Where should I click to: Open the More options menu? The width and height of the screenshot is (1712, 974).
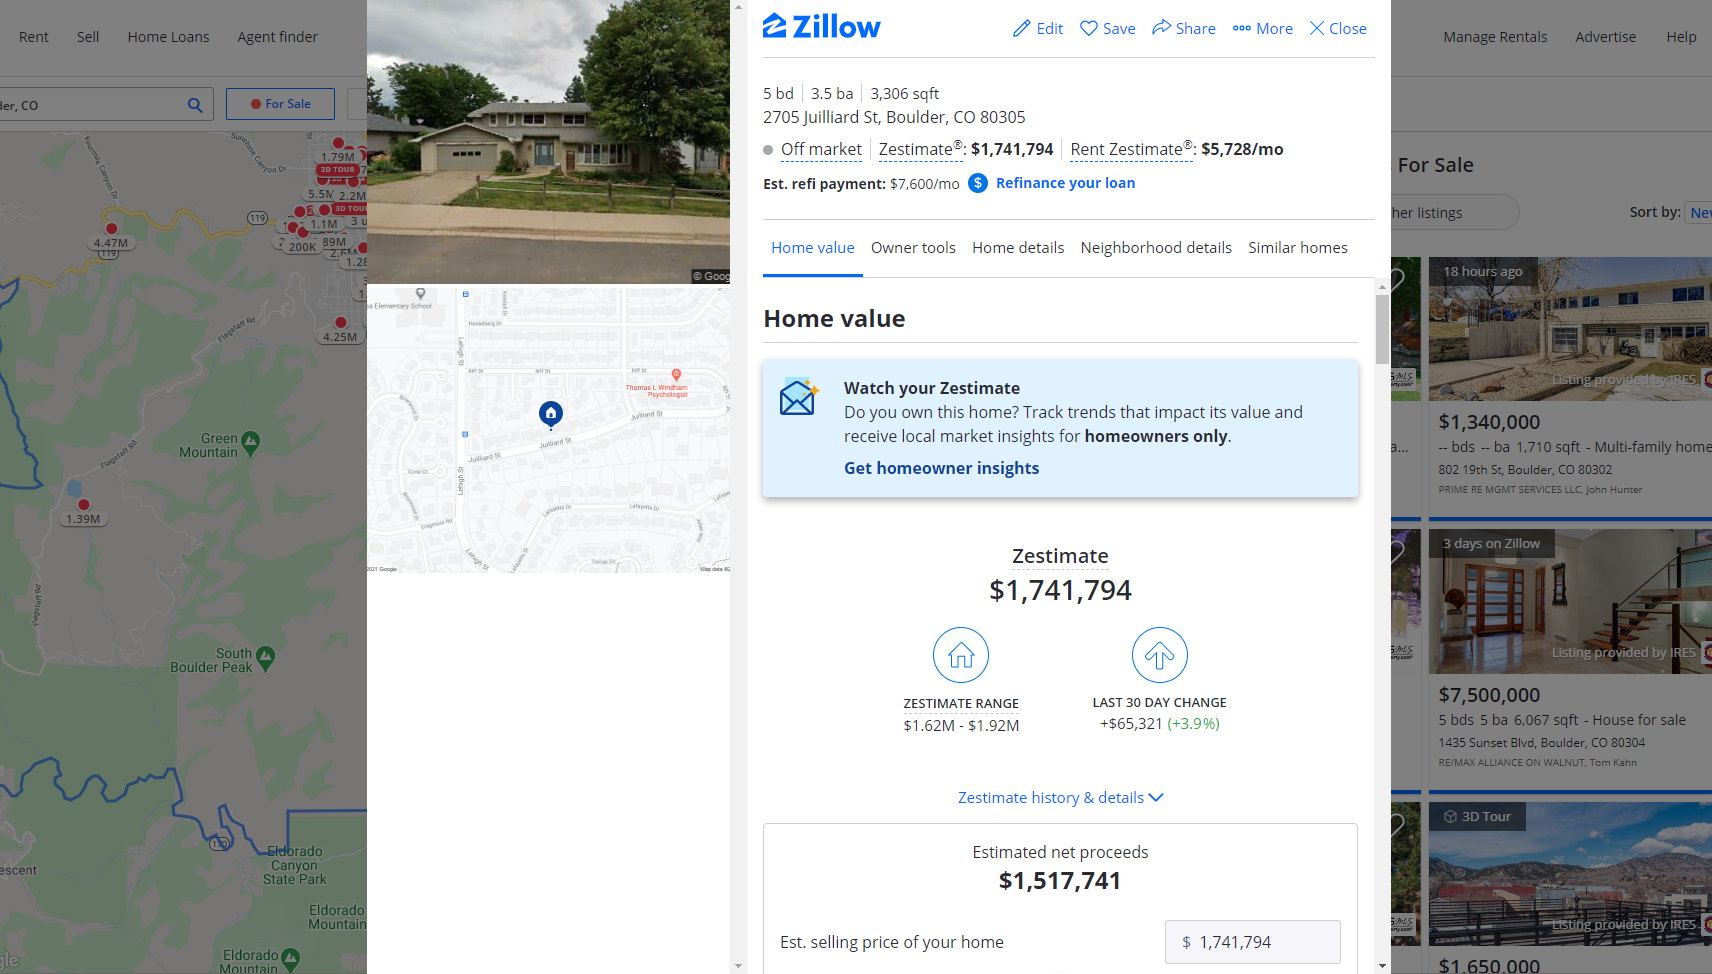(x=1263, y=28)
